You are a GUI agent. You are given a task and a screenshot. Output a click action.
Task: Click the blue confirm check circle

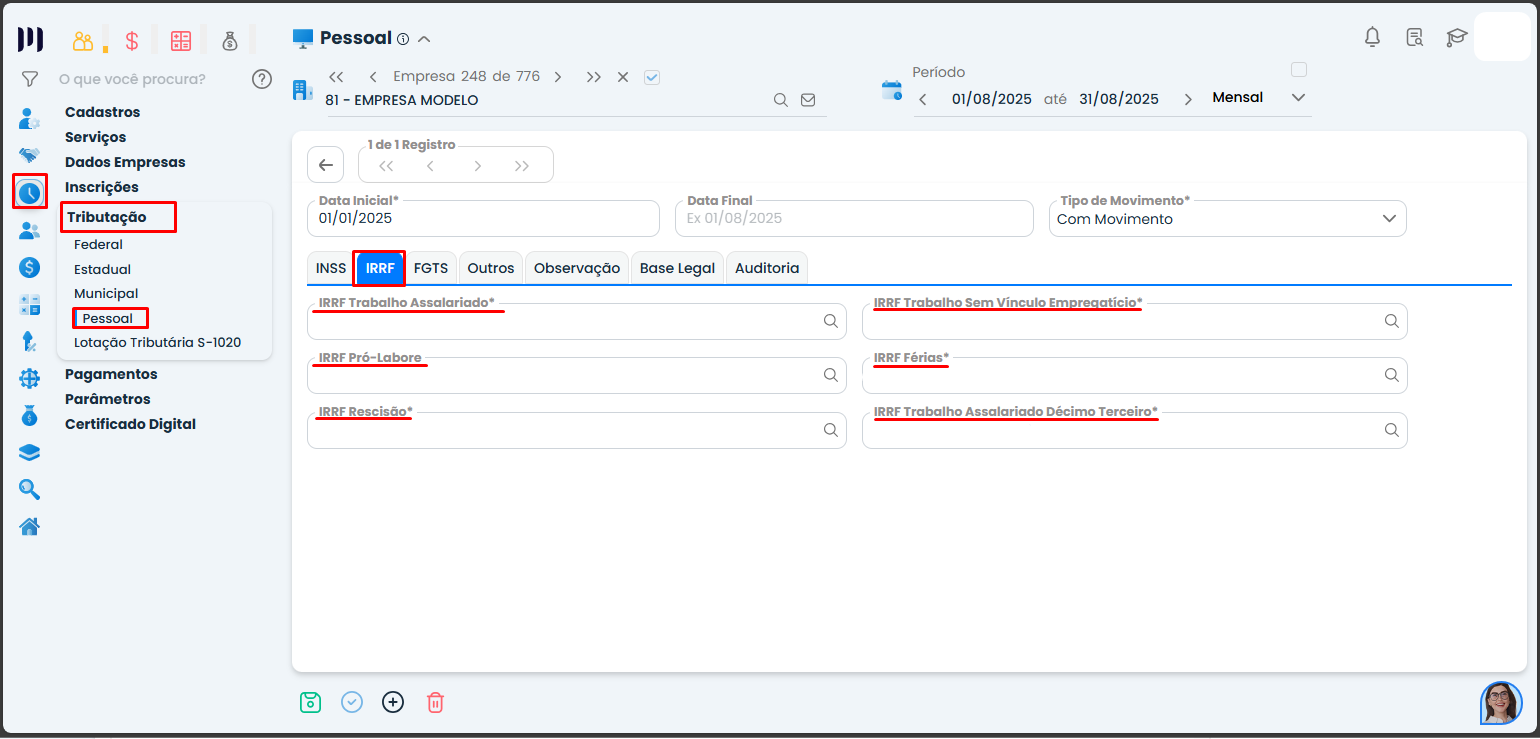click(x=352, y=702)
